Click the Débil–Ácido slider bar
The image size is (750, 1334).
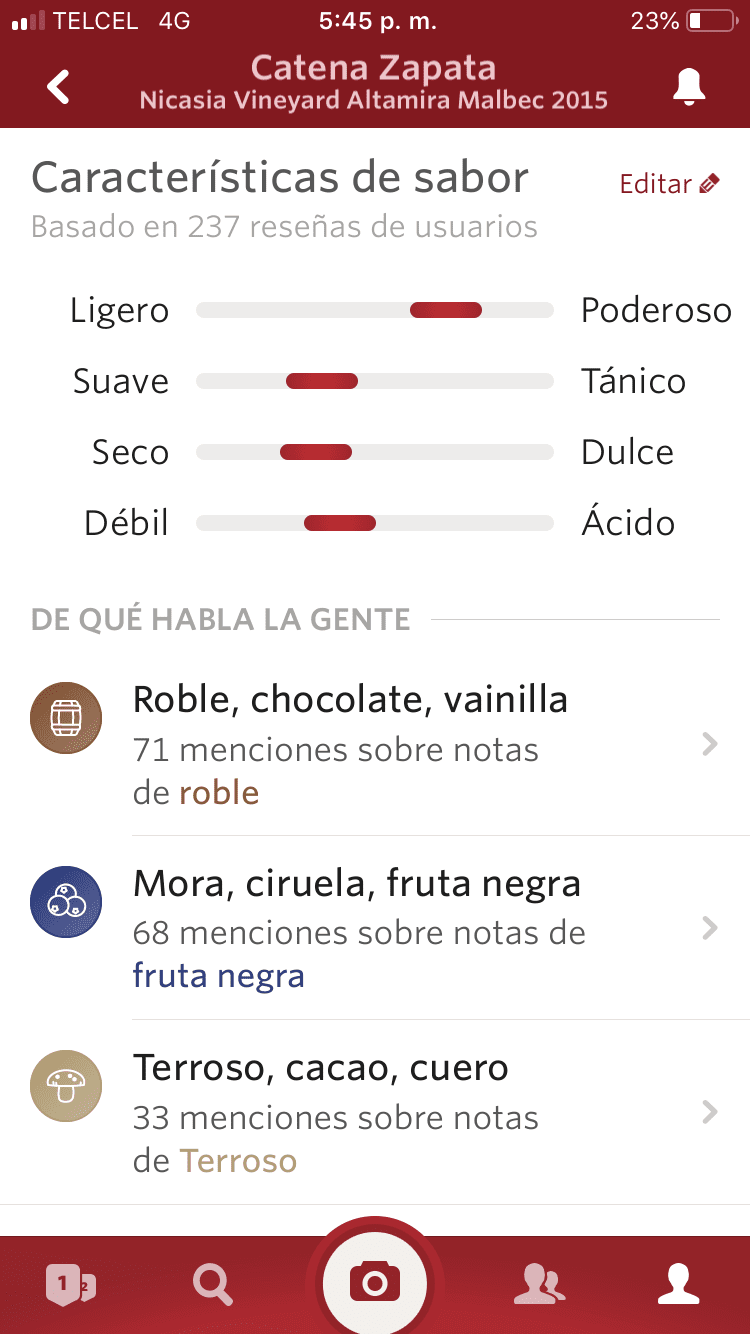pyautogui.click(x=375, y=523)
